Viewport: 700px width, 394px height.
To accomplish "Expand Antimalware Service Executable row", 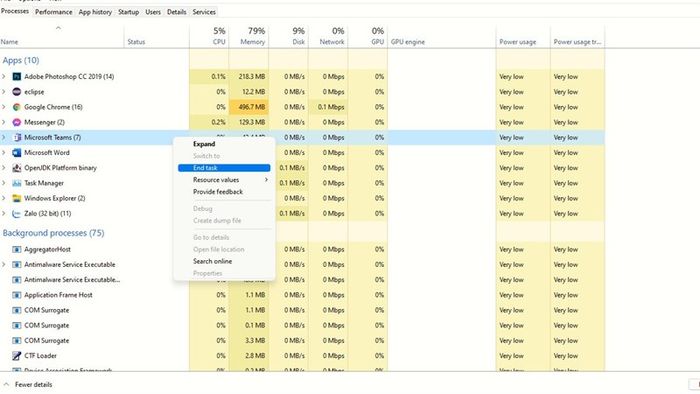I will [x=4, y=265].
